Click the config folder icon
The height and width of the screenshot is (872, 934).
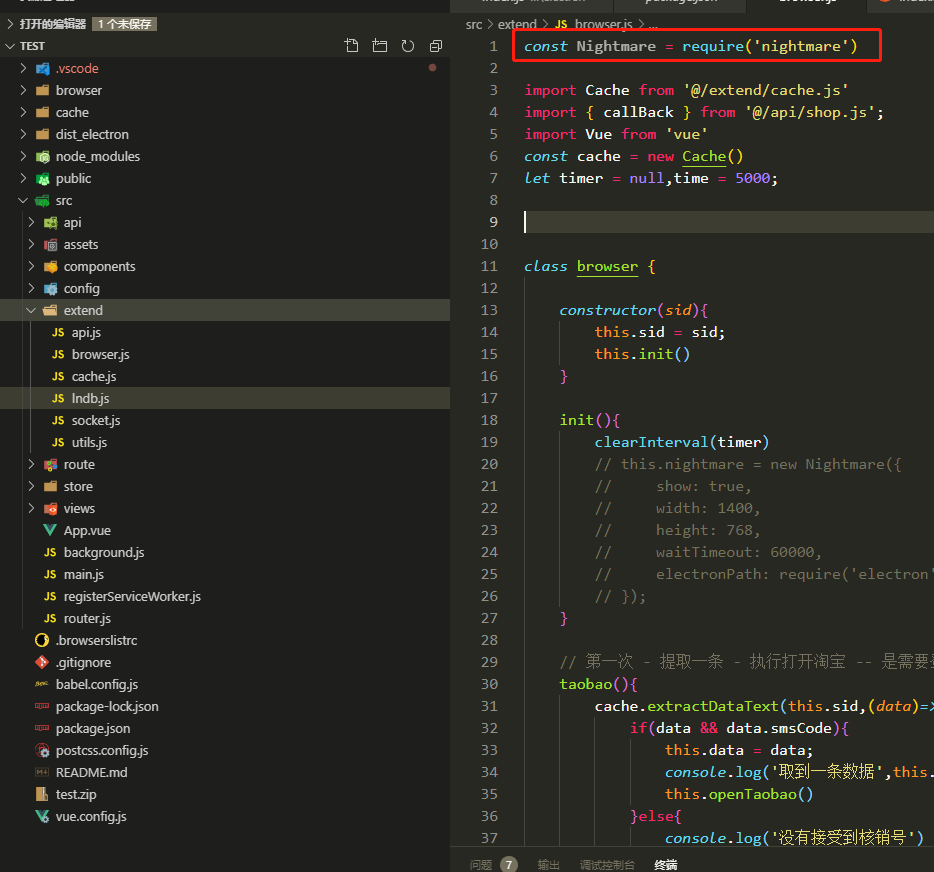tap(51, 289)
